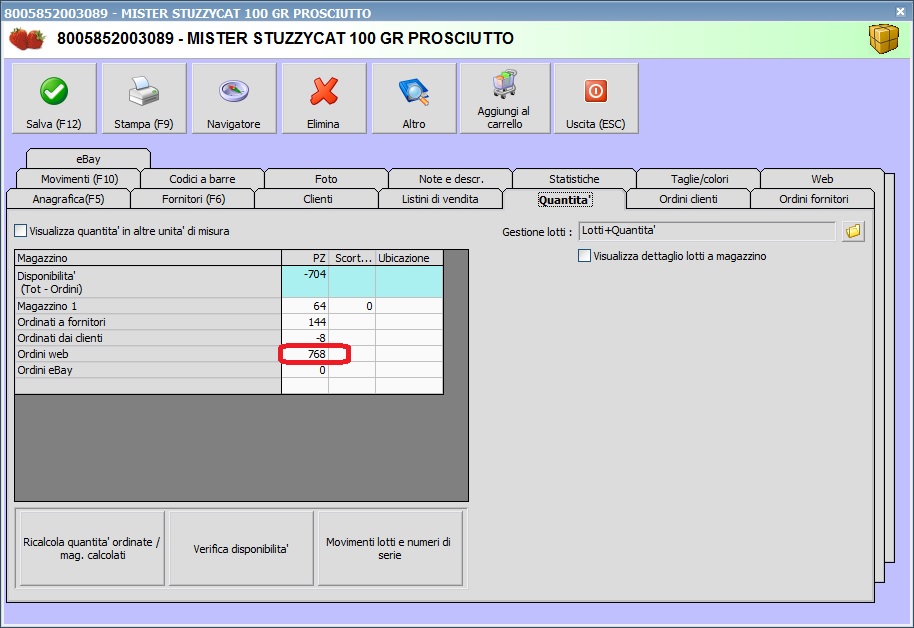Screen dimensions: 914x628
Task: Open the Navigatore compass icon
Action: tap(234, 92)
